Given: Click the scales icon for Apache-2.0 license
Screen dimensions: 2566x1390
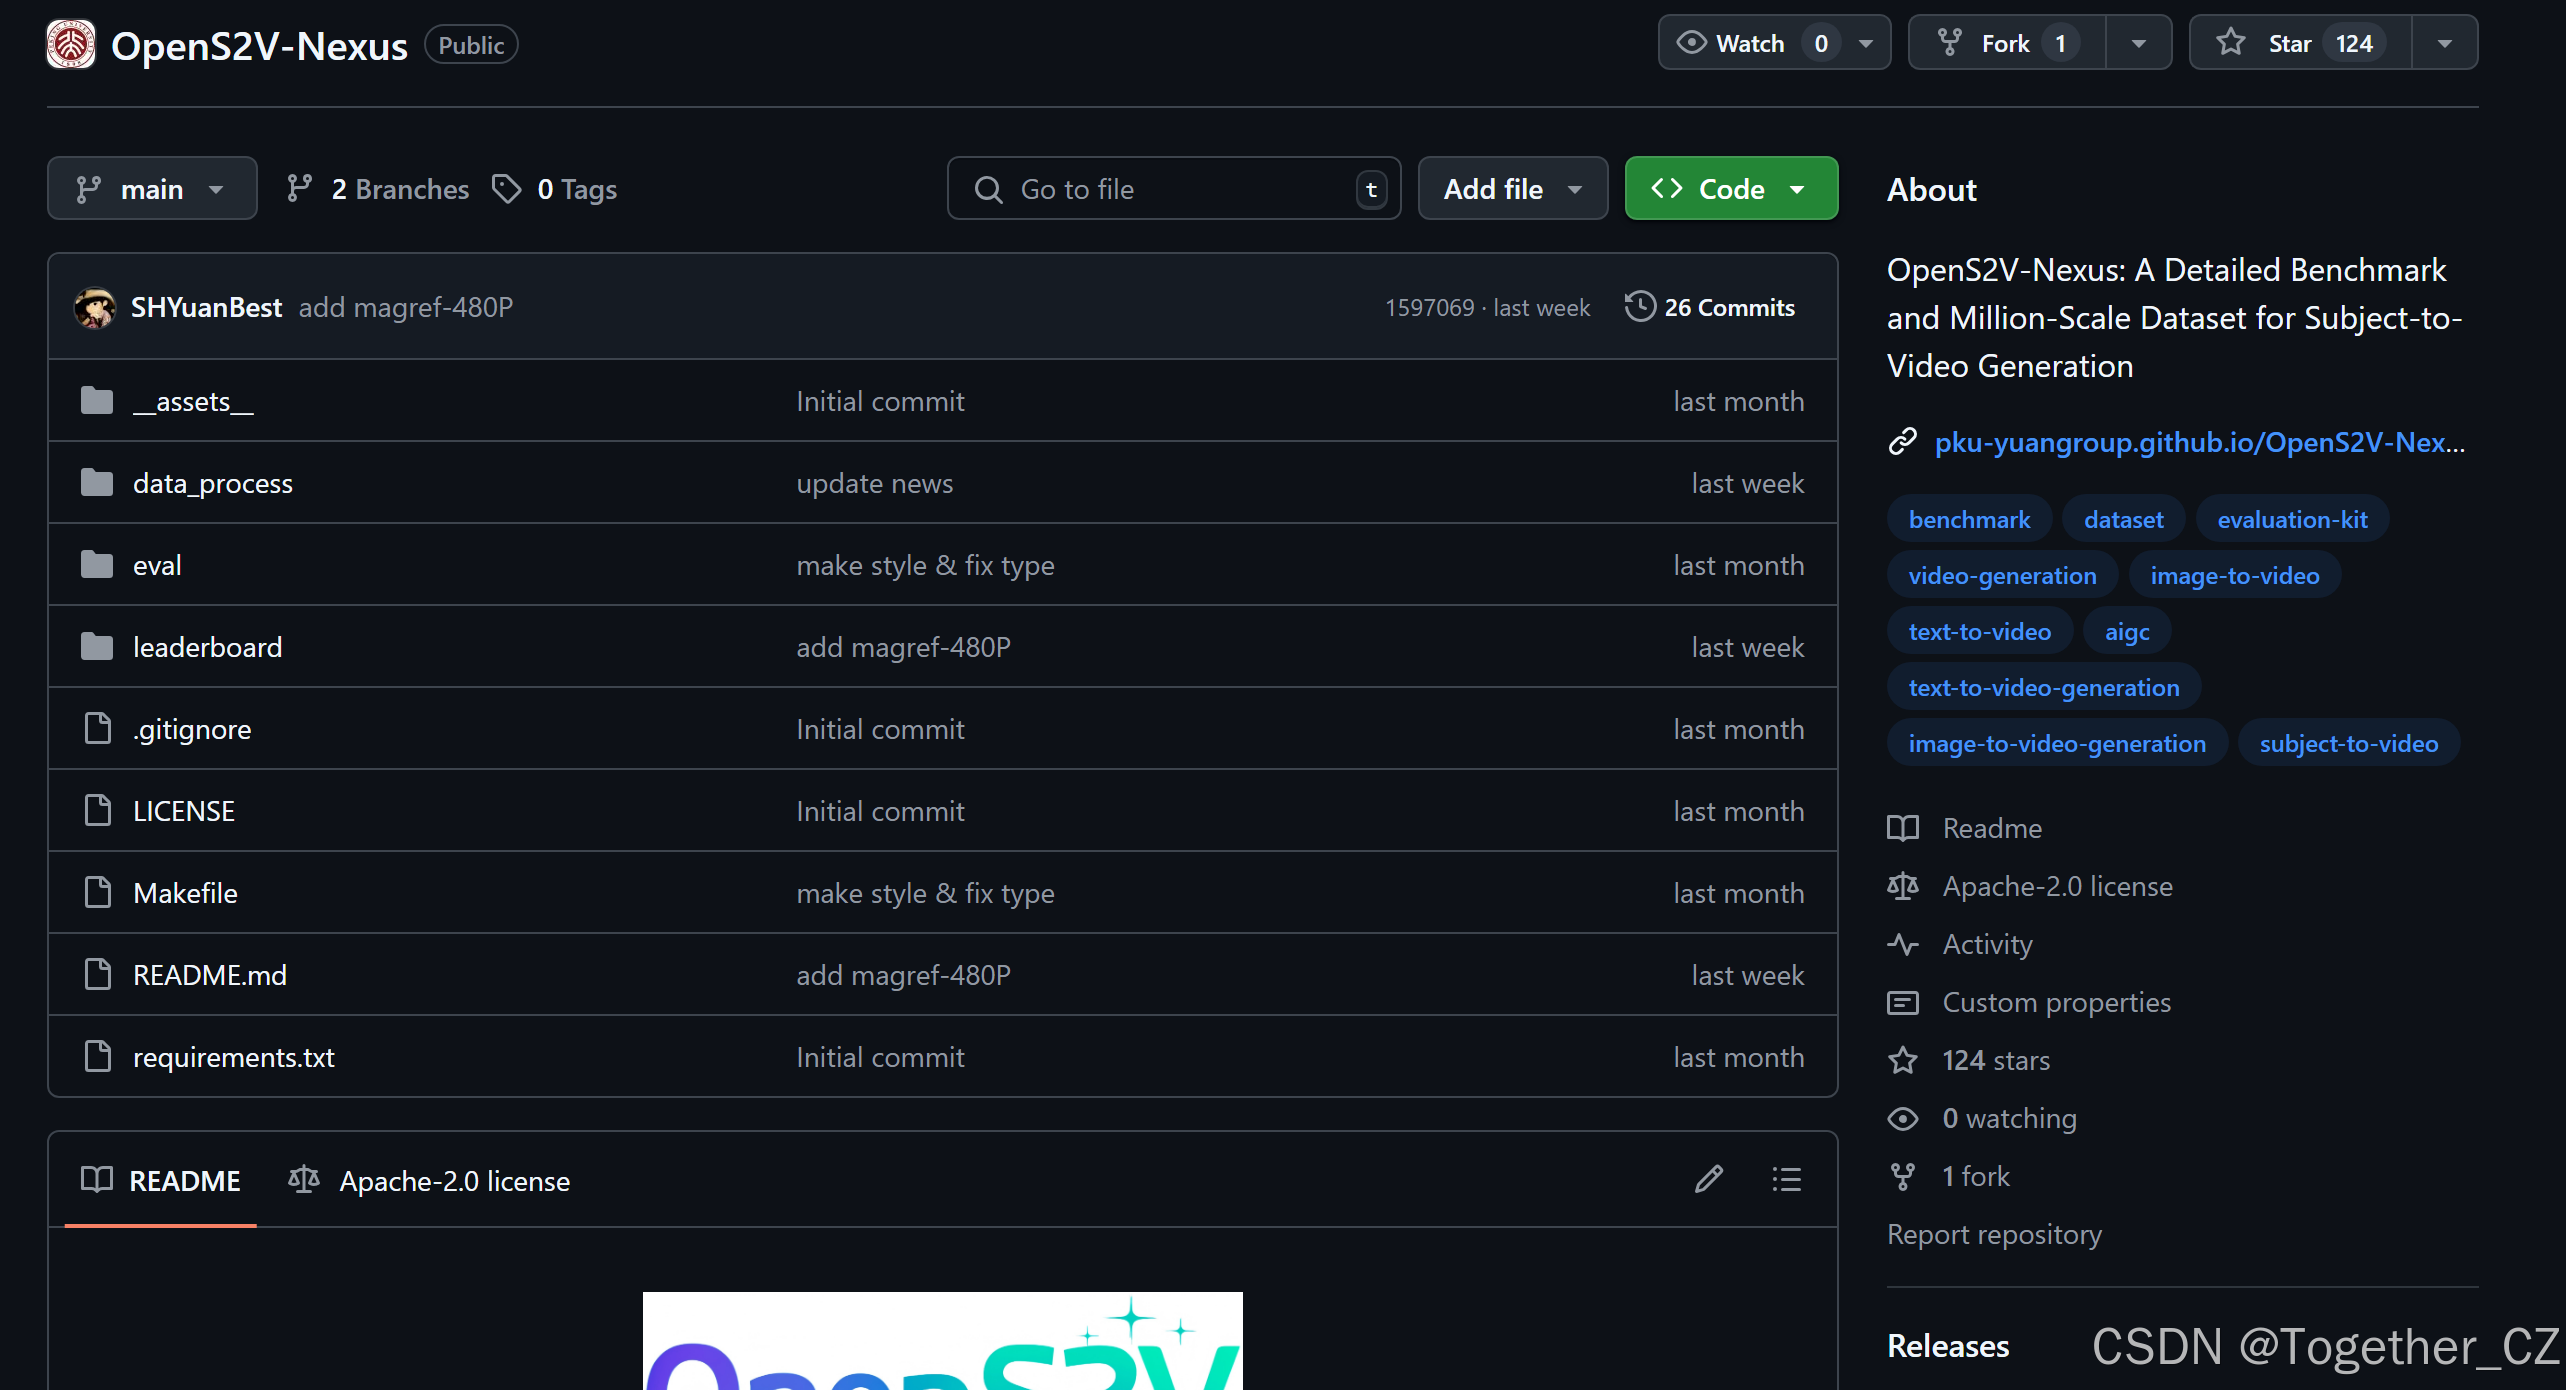Looking at the screenshot, I should click(x=1903, y=886).
